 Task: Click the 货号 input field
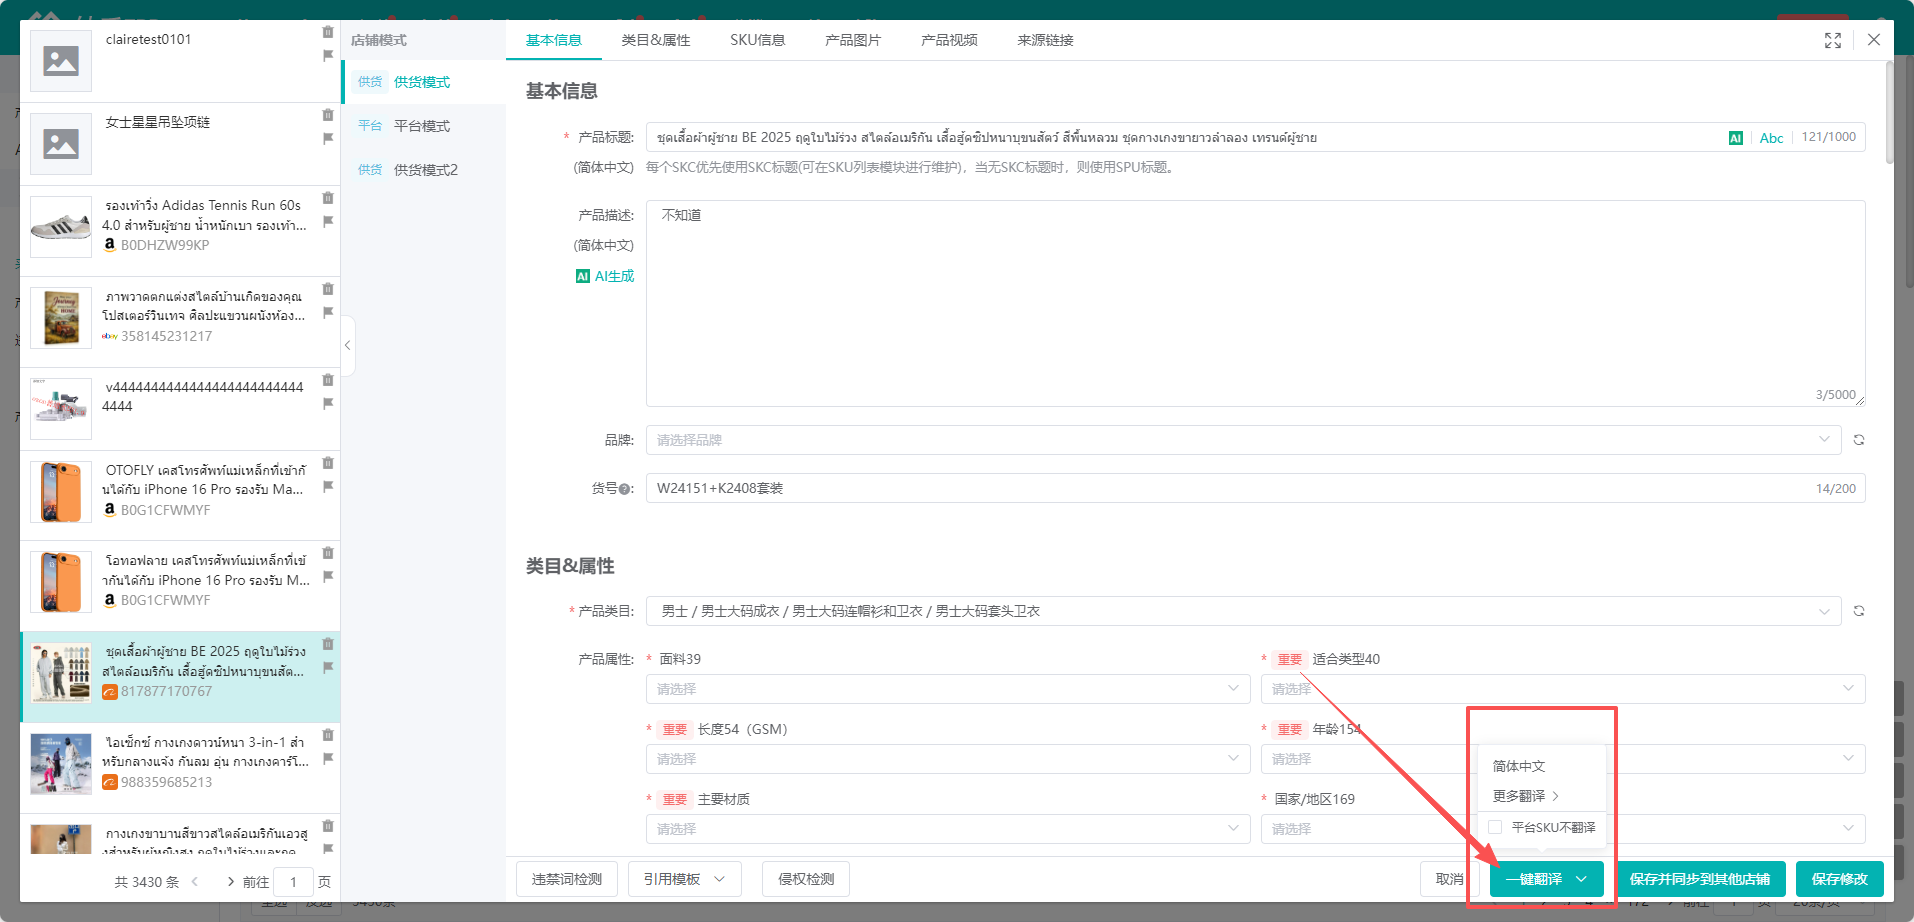[1230, 488]
